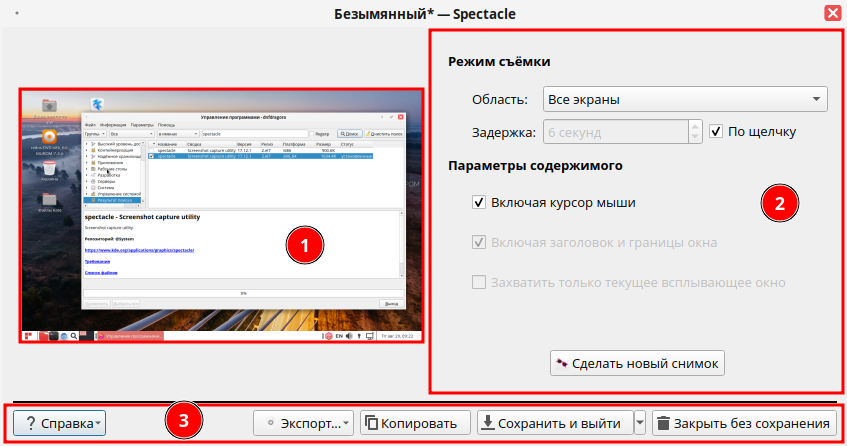Expand the arrow next to Сохранить и выйти
This screenshot has height=446, width=847.
click(640, 423)
